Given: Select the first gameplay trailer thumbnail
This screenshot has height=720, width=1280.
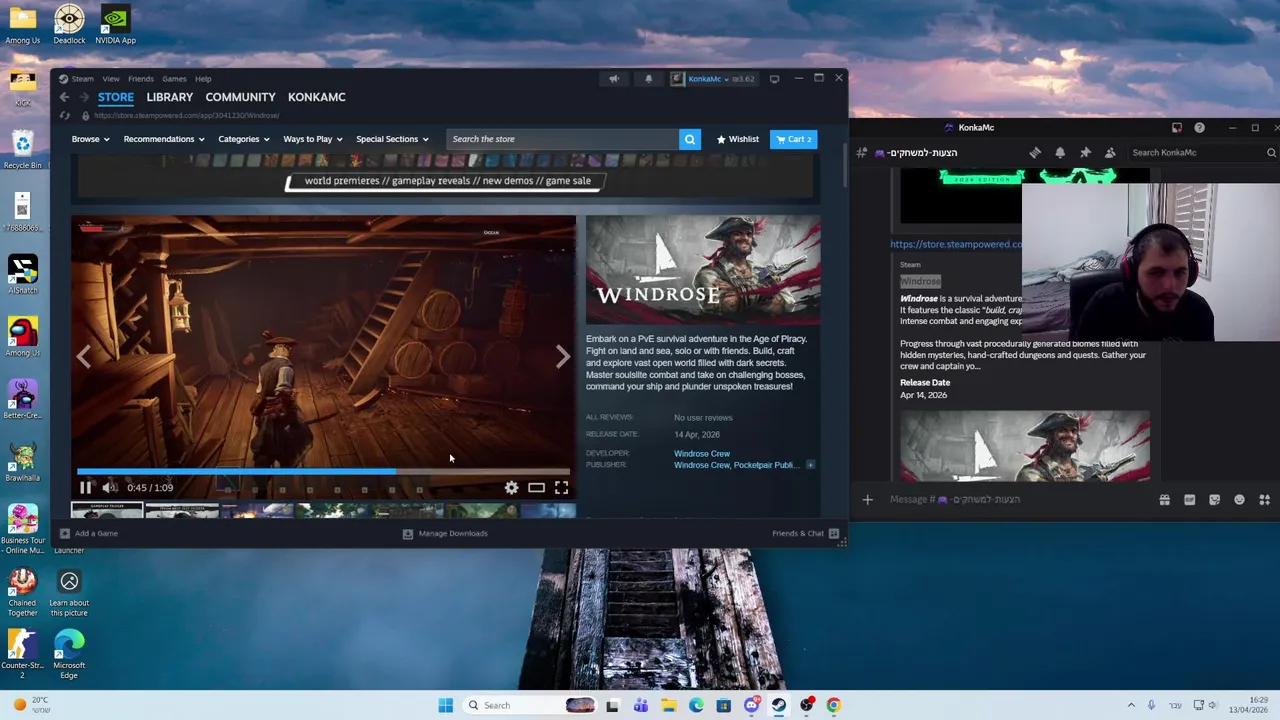Looking at the screenshot, I should (x=107, y=511).
